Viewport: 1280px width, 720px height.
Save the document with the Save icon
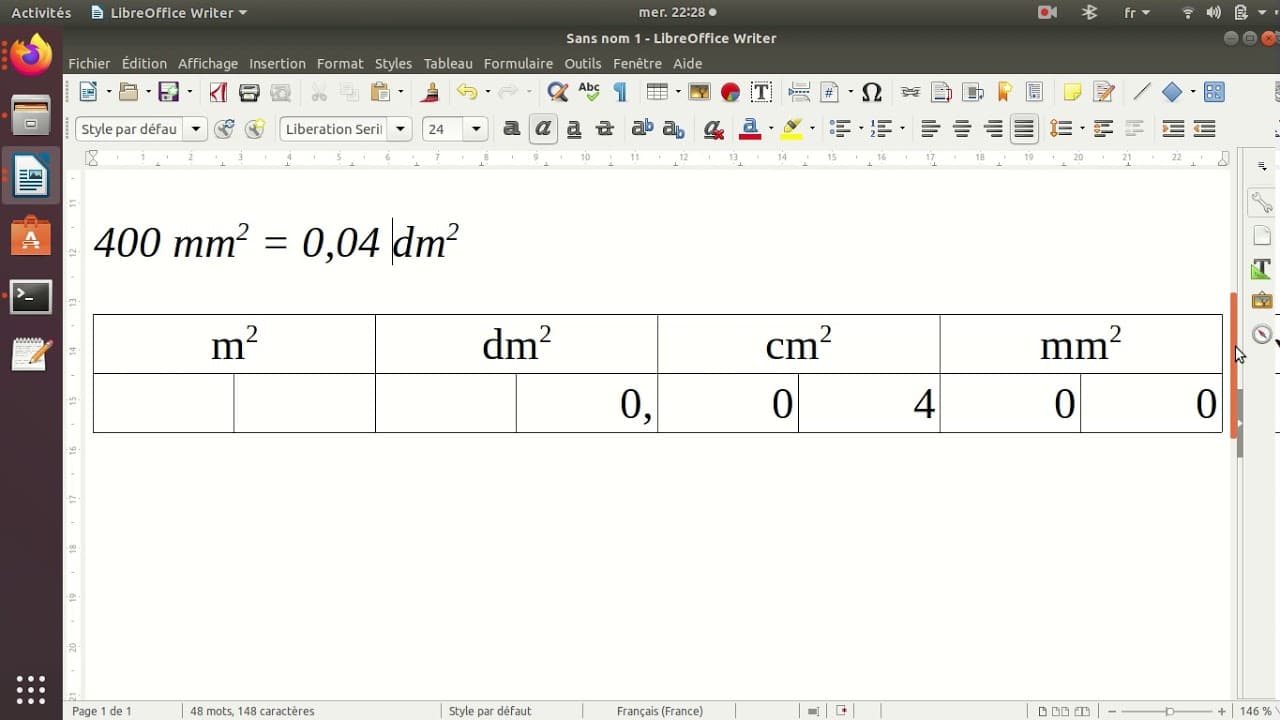(x=168, y=92)
